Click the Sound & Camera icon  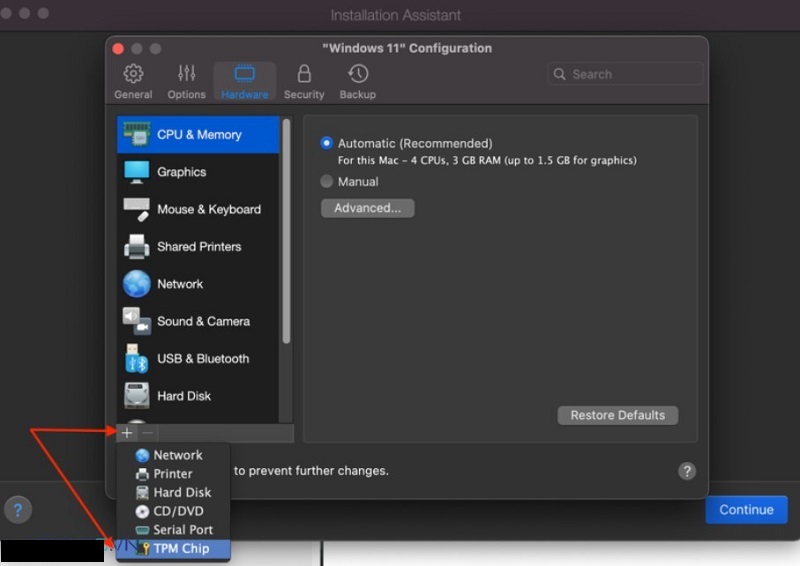pyautogui.click(x=137, y=321)
